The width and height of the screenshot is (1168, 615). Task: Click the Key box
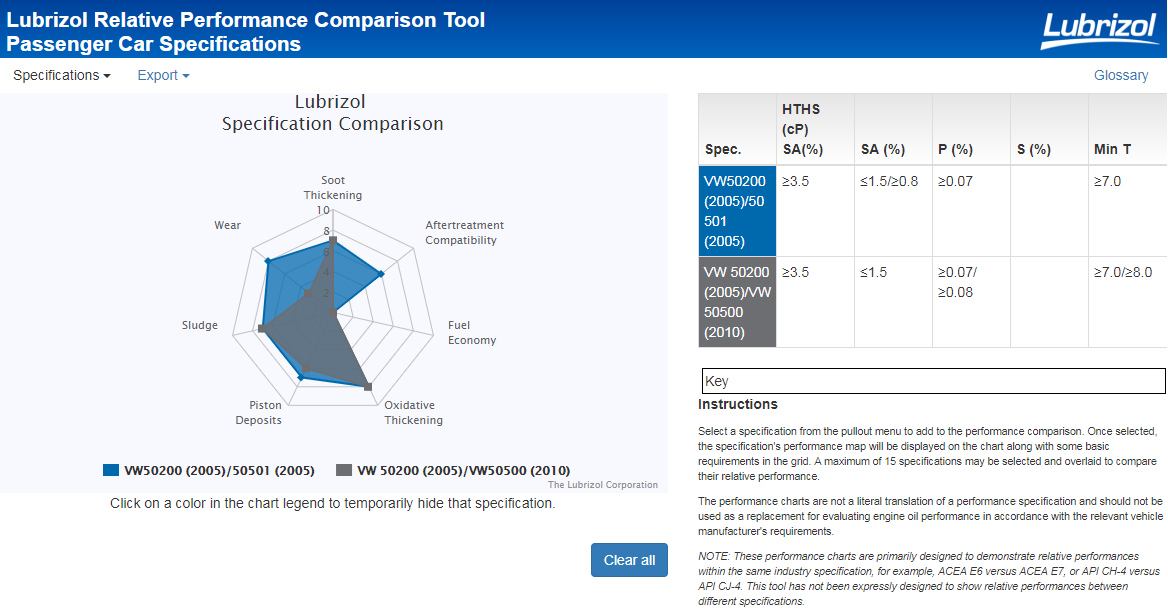tap(933, 381)
